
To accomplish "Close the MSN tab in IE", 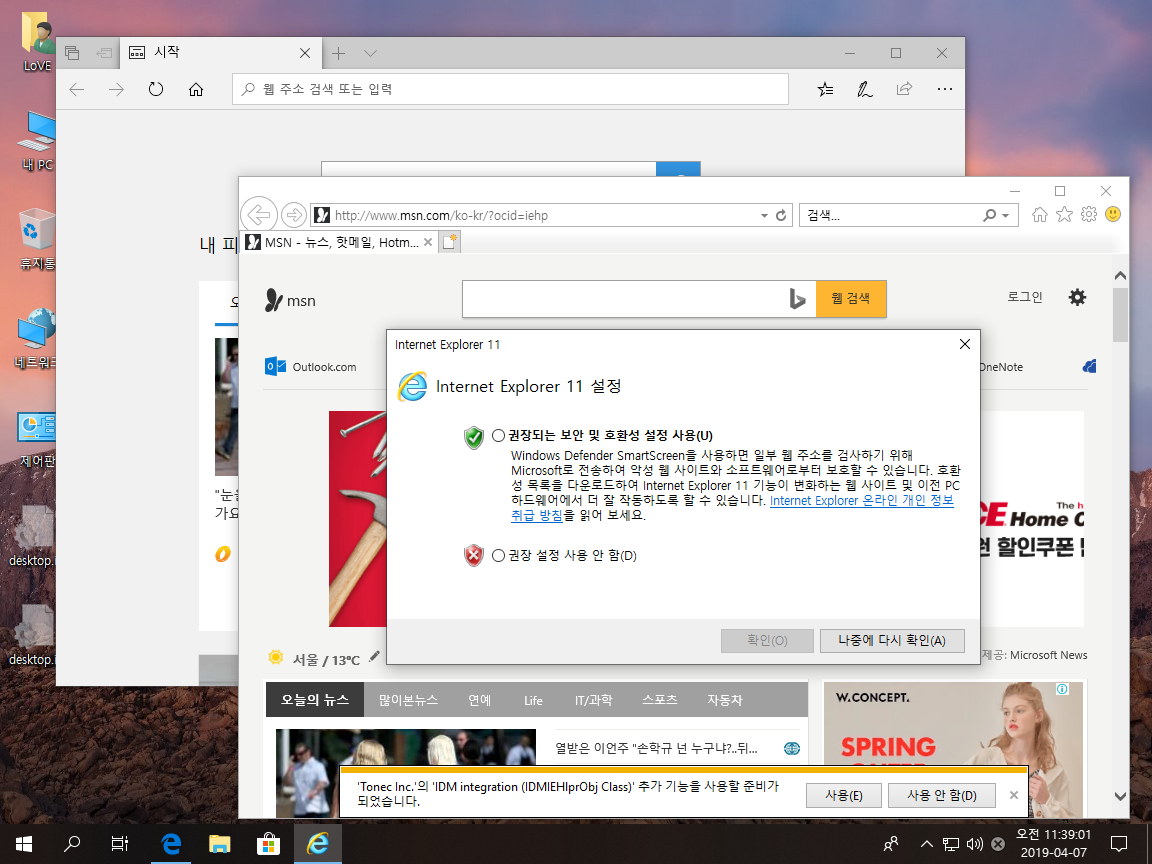I will pyautogui.click(x=428, y=242).
